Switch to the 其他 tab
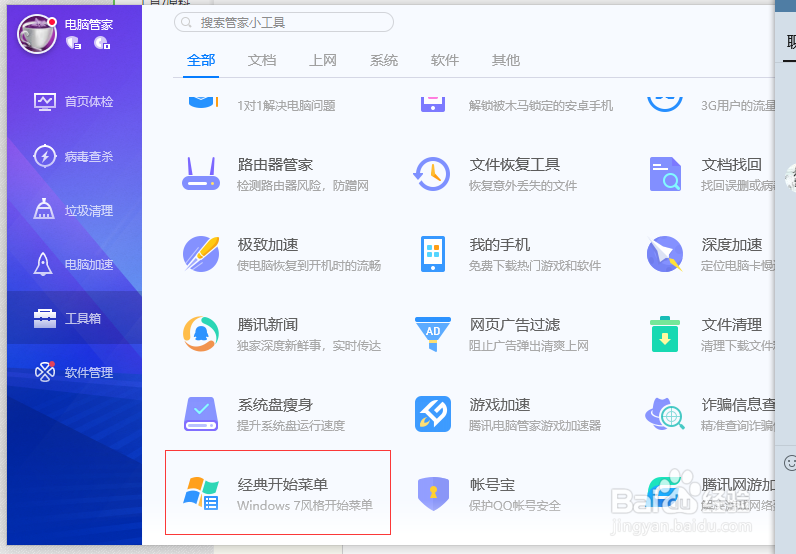The height and width of the screenshot is (554, 796). coord(506,60)
